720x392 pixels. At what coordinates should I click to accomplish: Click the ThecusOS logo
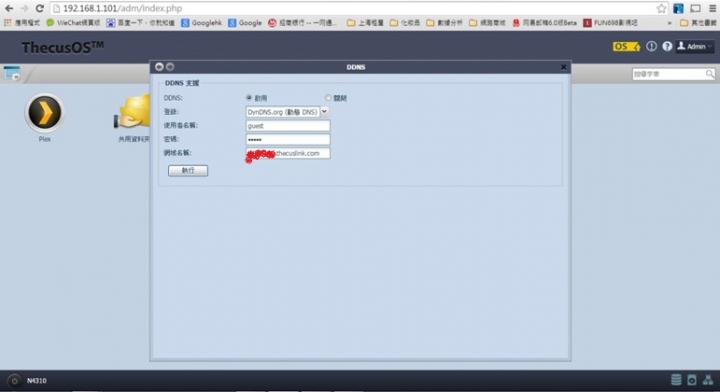62,47
